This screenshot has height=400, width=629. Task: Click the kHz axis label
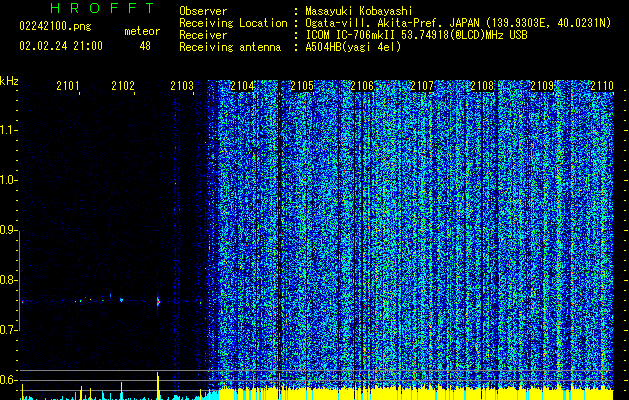click(9, 81)
